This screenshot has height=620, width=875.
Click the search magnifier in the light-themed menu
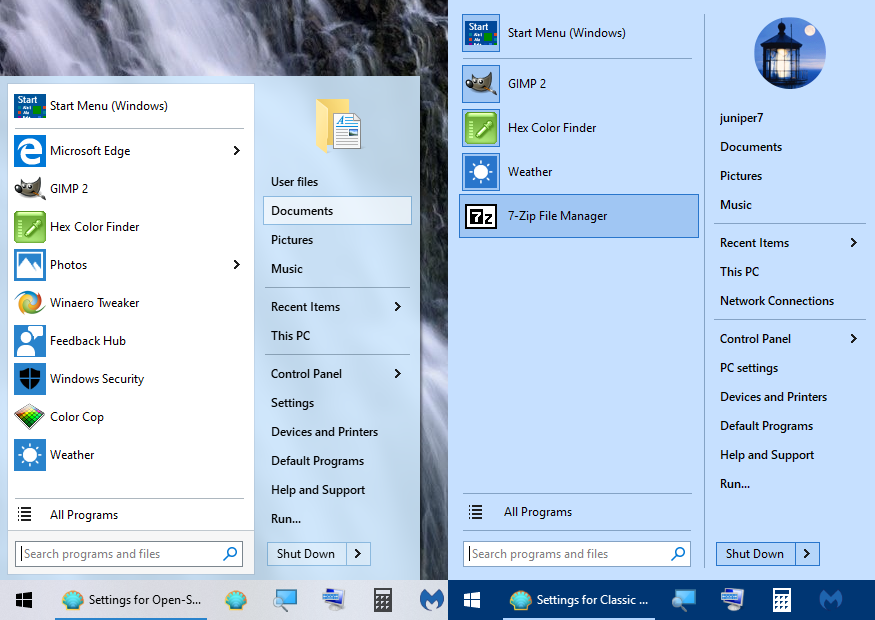click(230, 554)
